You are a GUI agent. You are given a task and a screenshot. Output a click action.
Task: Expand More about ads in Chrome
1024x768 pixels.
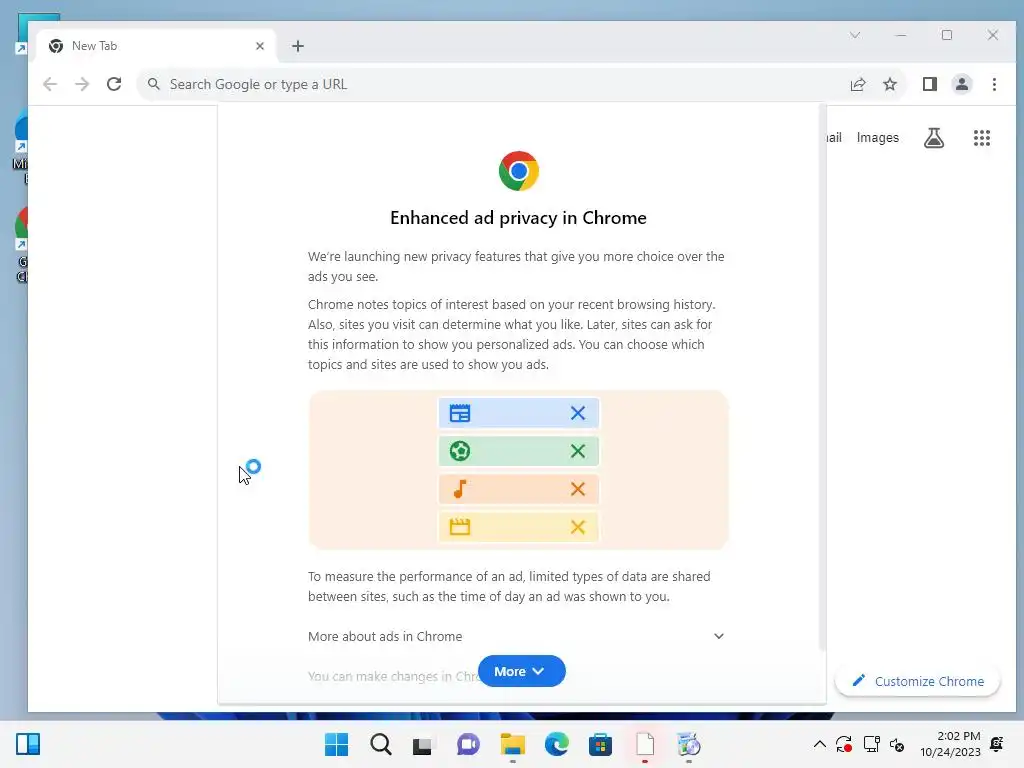click(516, 636)
